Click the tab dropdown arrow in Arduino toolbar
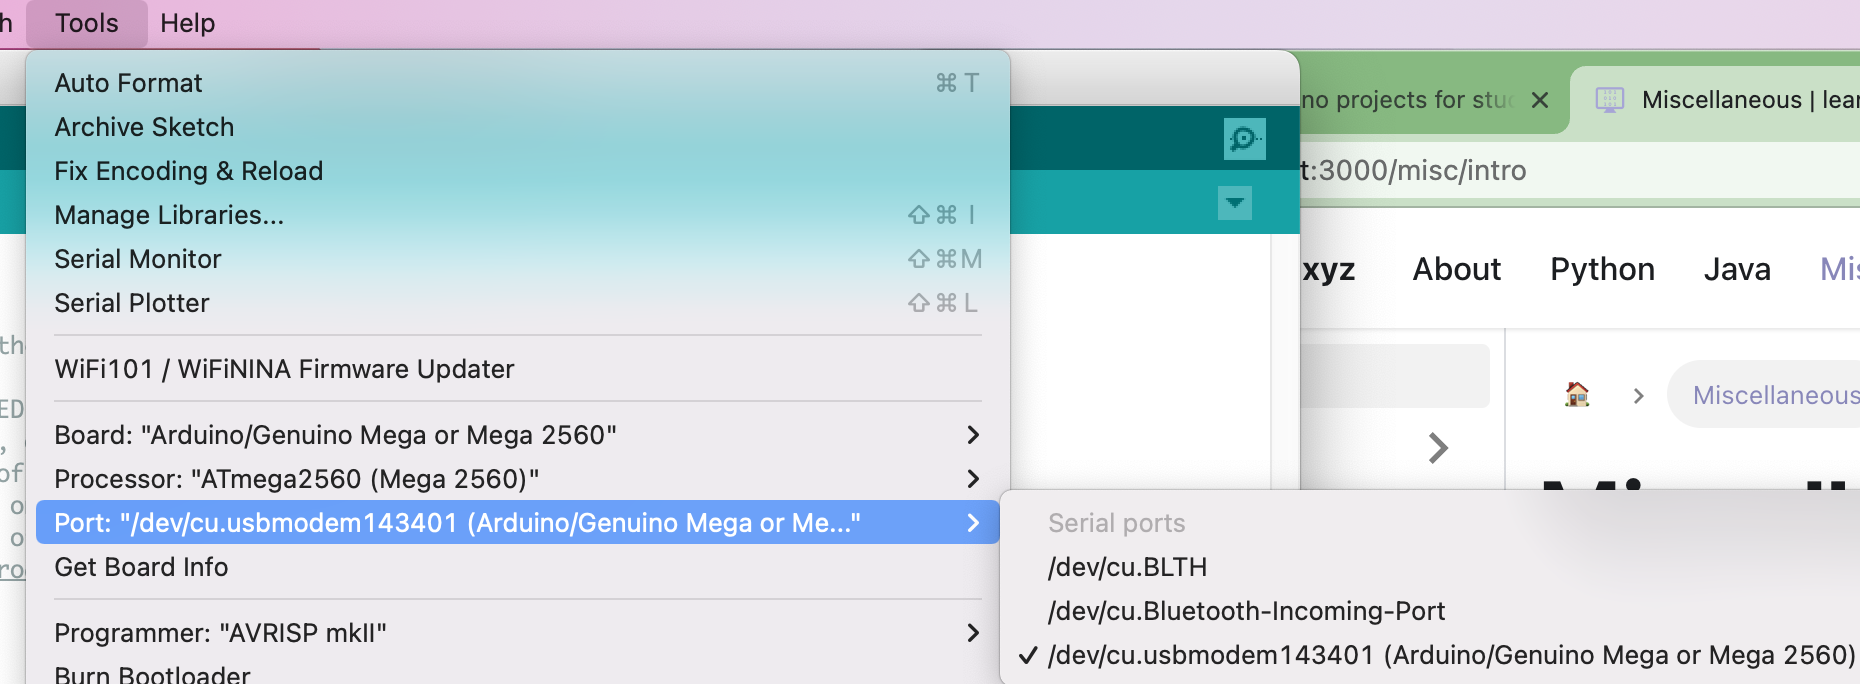 1235,203
